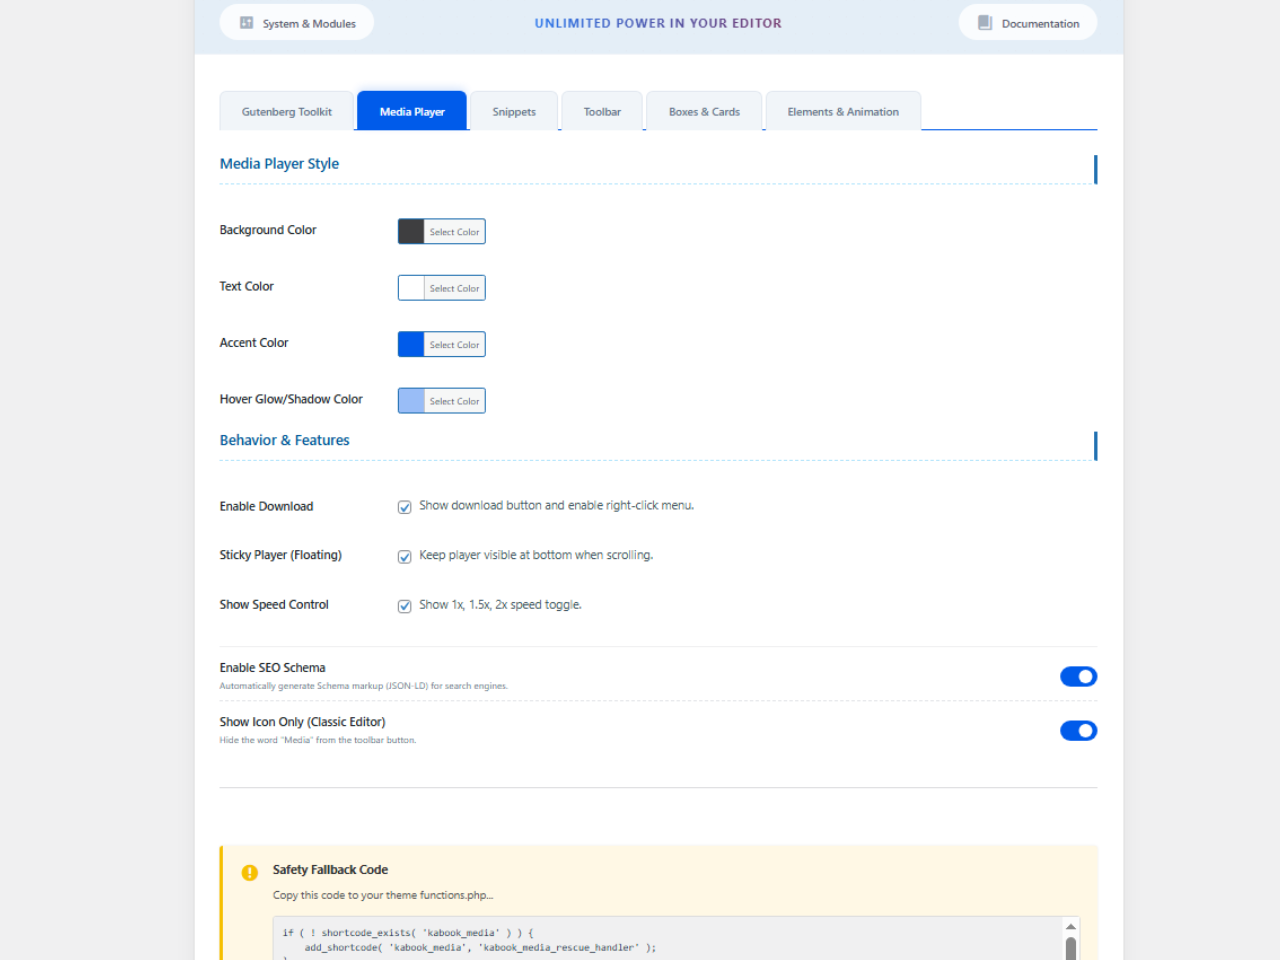Select the Boxes & Cards tab
Viewport: 1280px width, 960px height.
pos(704,112)
